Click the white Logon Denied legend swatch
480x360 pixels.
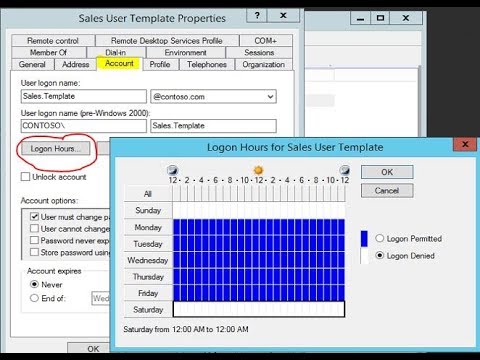point(364,256)
